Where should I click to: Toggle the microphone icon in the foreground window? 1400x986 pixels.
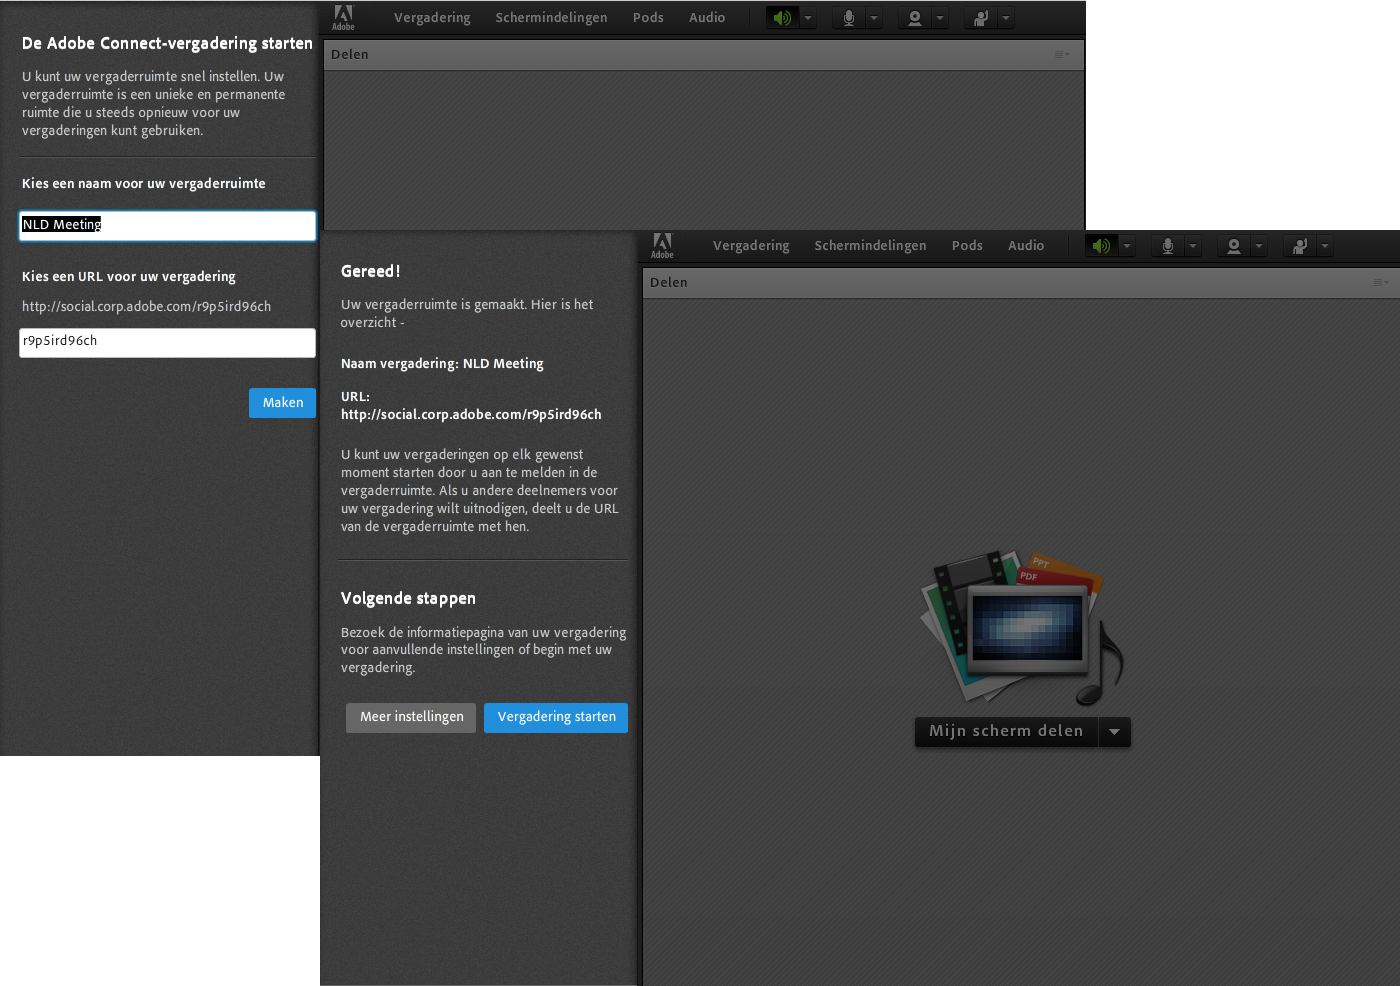point(1168,246)
